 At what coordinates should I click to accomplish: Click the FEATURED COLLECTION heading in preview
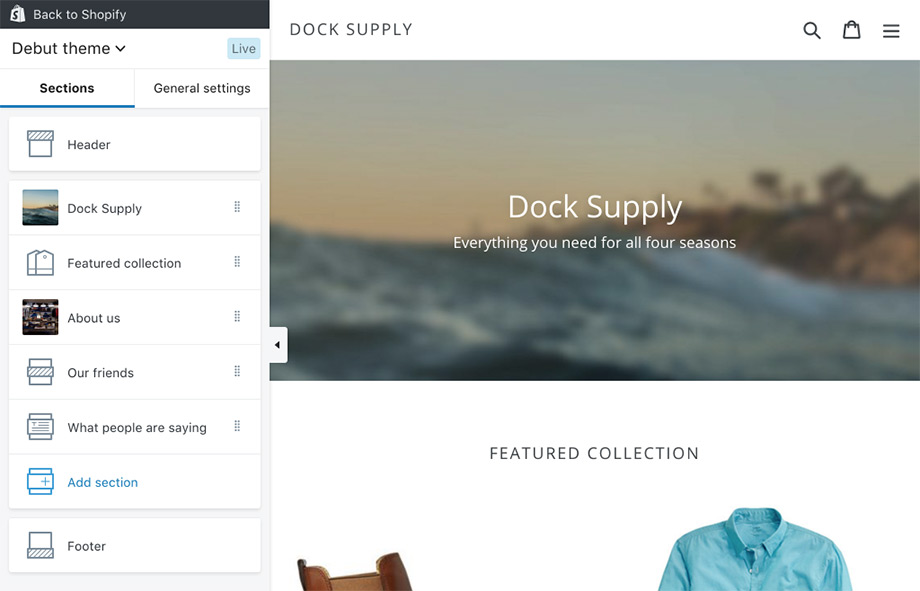tap(594, 453)
